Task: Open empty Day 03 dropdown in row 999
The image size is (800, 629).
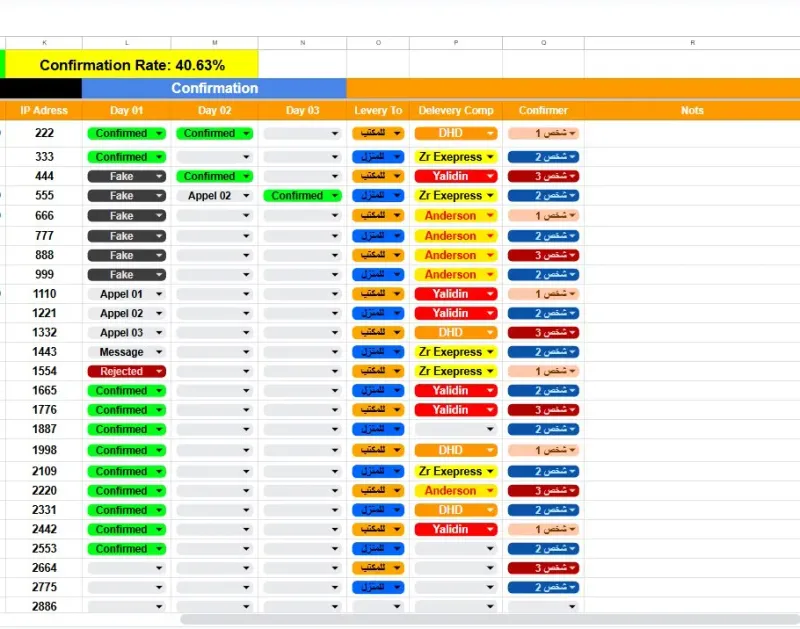Action: [x=303, y=274]
